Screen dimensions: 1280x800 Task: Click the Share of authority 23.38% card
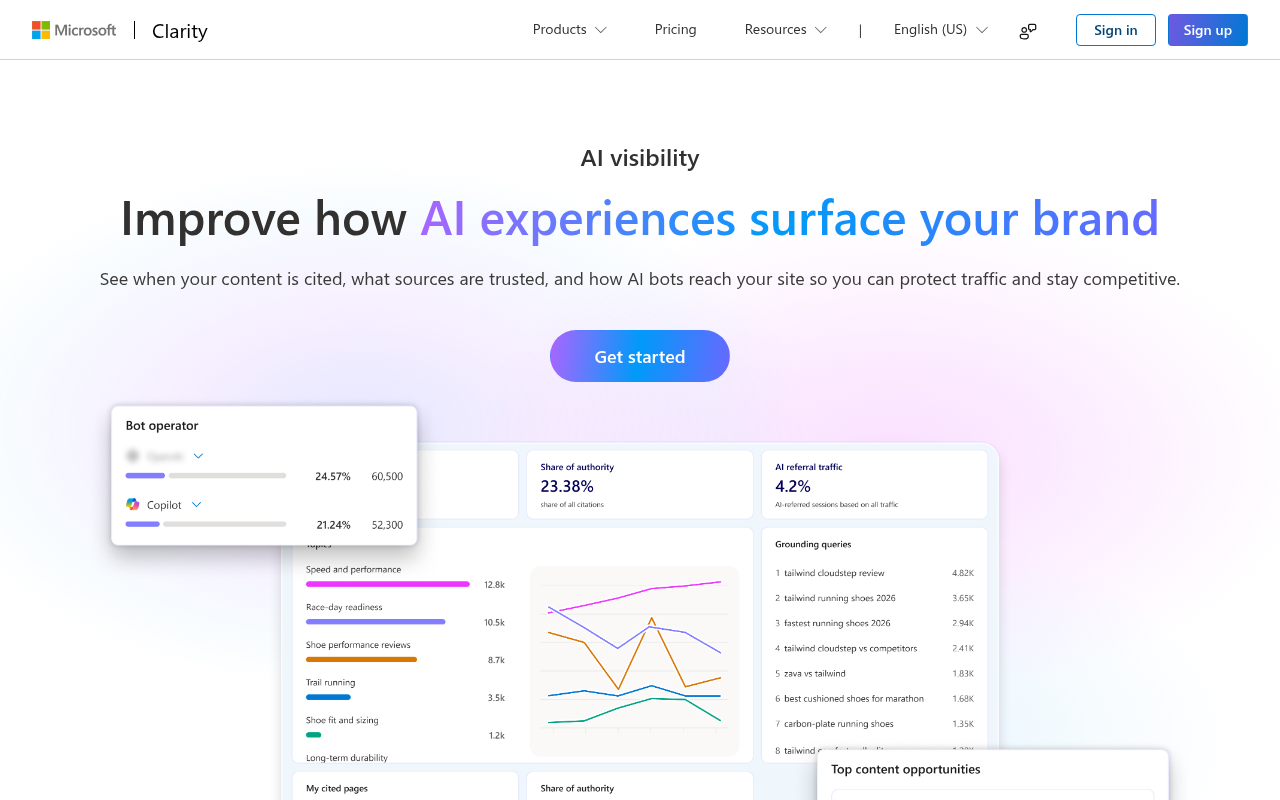click(640, 485)
